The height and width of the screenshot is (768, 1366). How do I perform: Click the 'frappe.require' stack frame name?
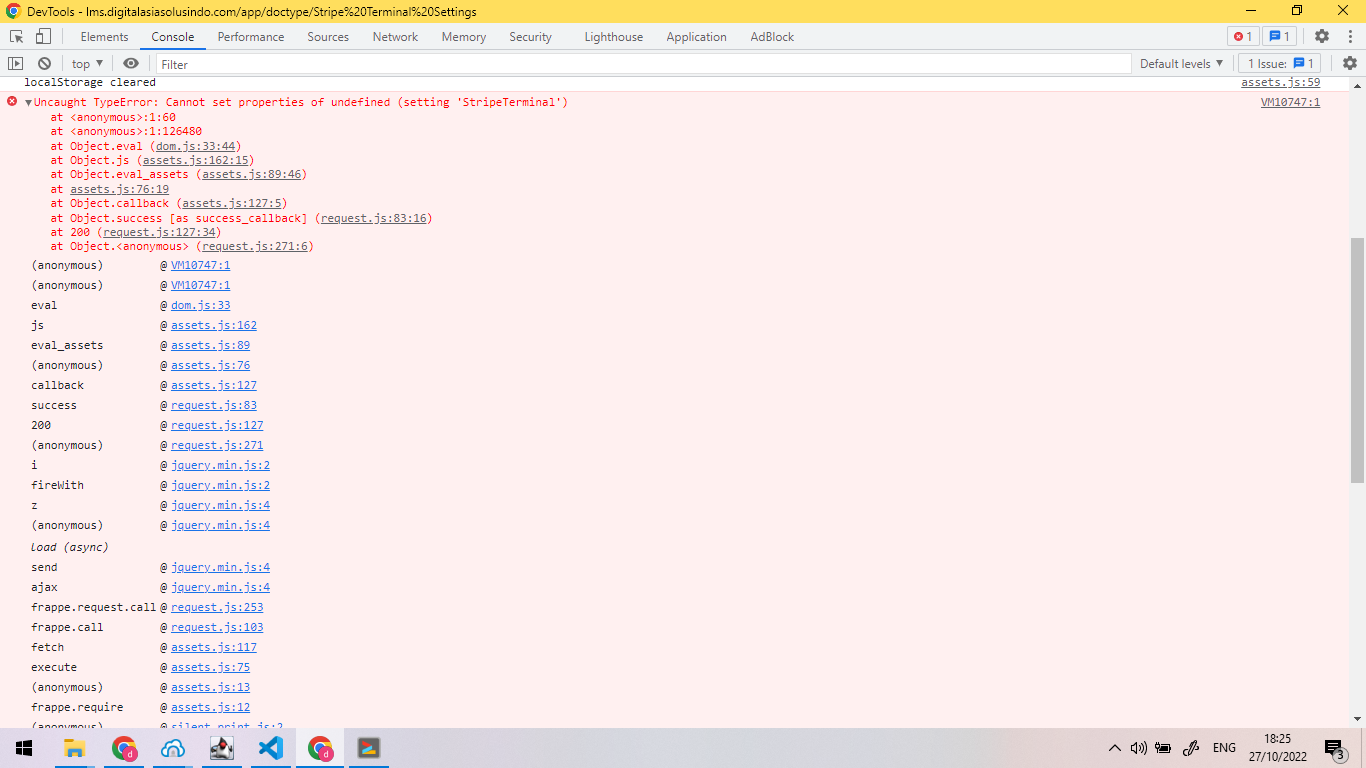point(77,707)
